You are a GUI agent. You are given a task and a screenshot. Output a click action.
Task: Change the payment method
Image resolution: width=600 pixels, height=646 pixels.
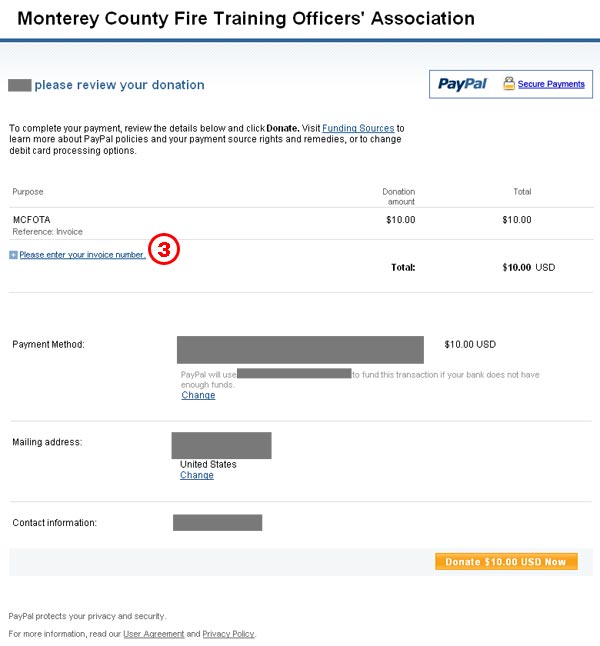click(x=198, y=395)
